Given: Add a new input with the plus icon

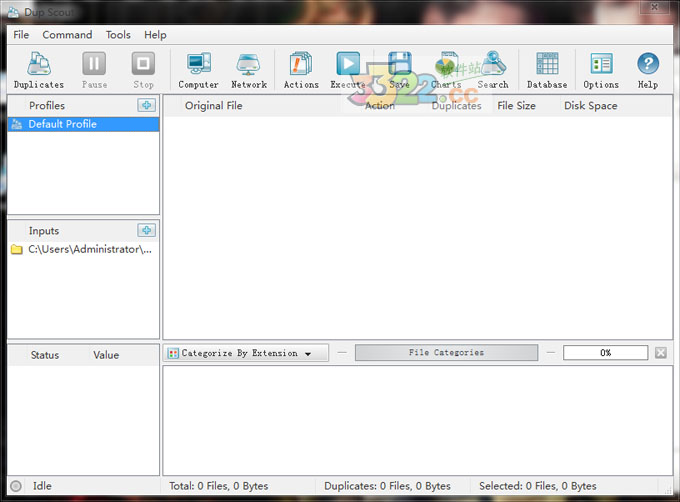Looking at the screenshot, I should pyautogui.click(x=147, y=230).
